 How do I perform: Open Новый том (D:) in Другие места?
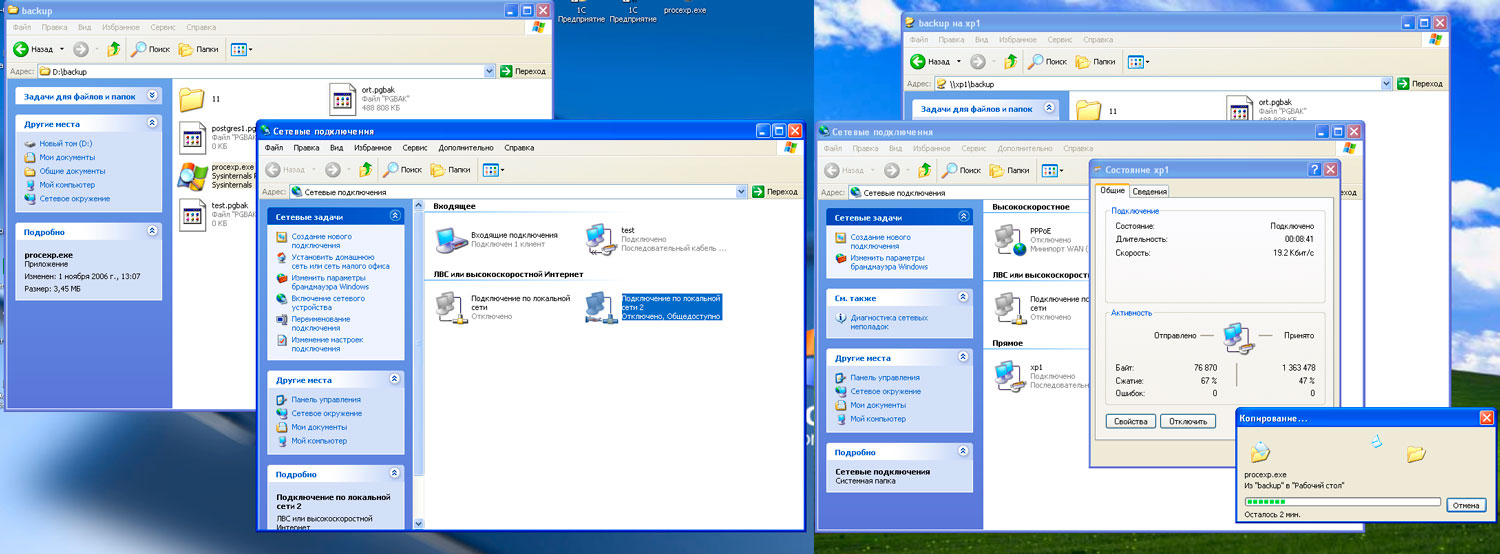click(x=65, y=144)
